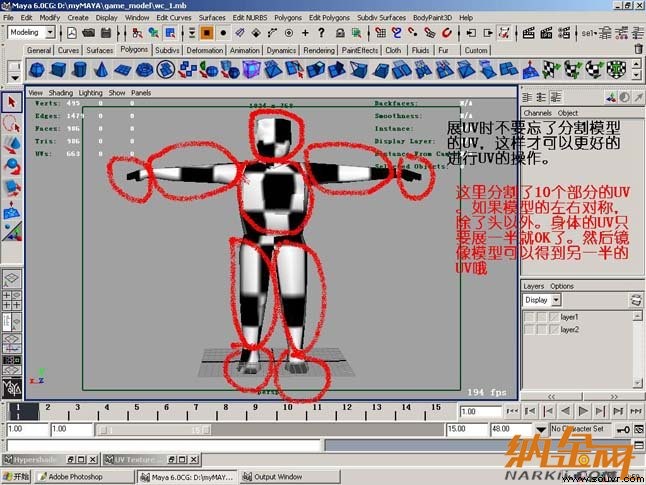Click the go to start of range button
The width and height of the screenshot is (646, 485).
[x=513, y=411]
